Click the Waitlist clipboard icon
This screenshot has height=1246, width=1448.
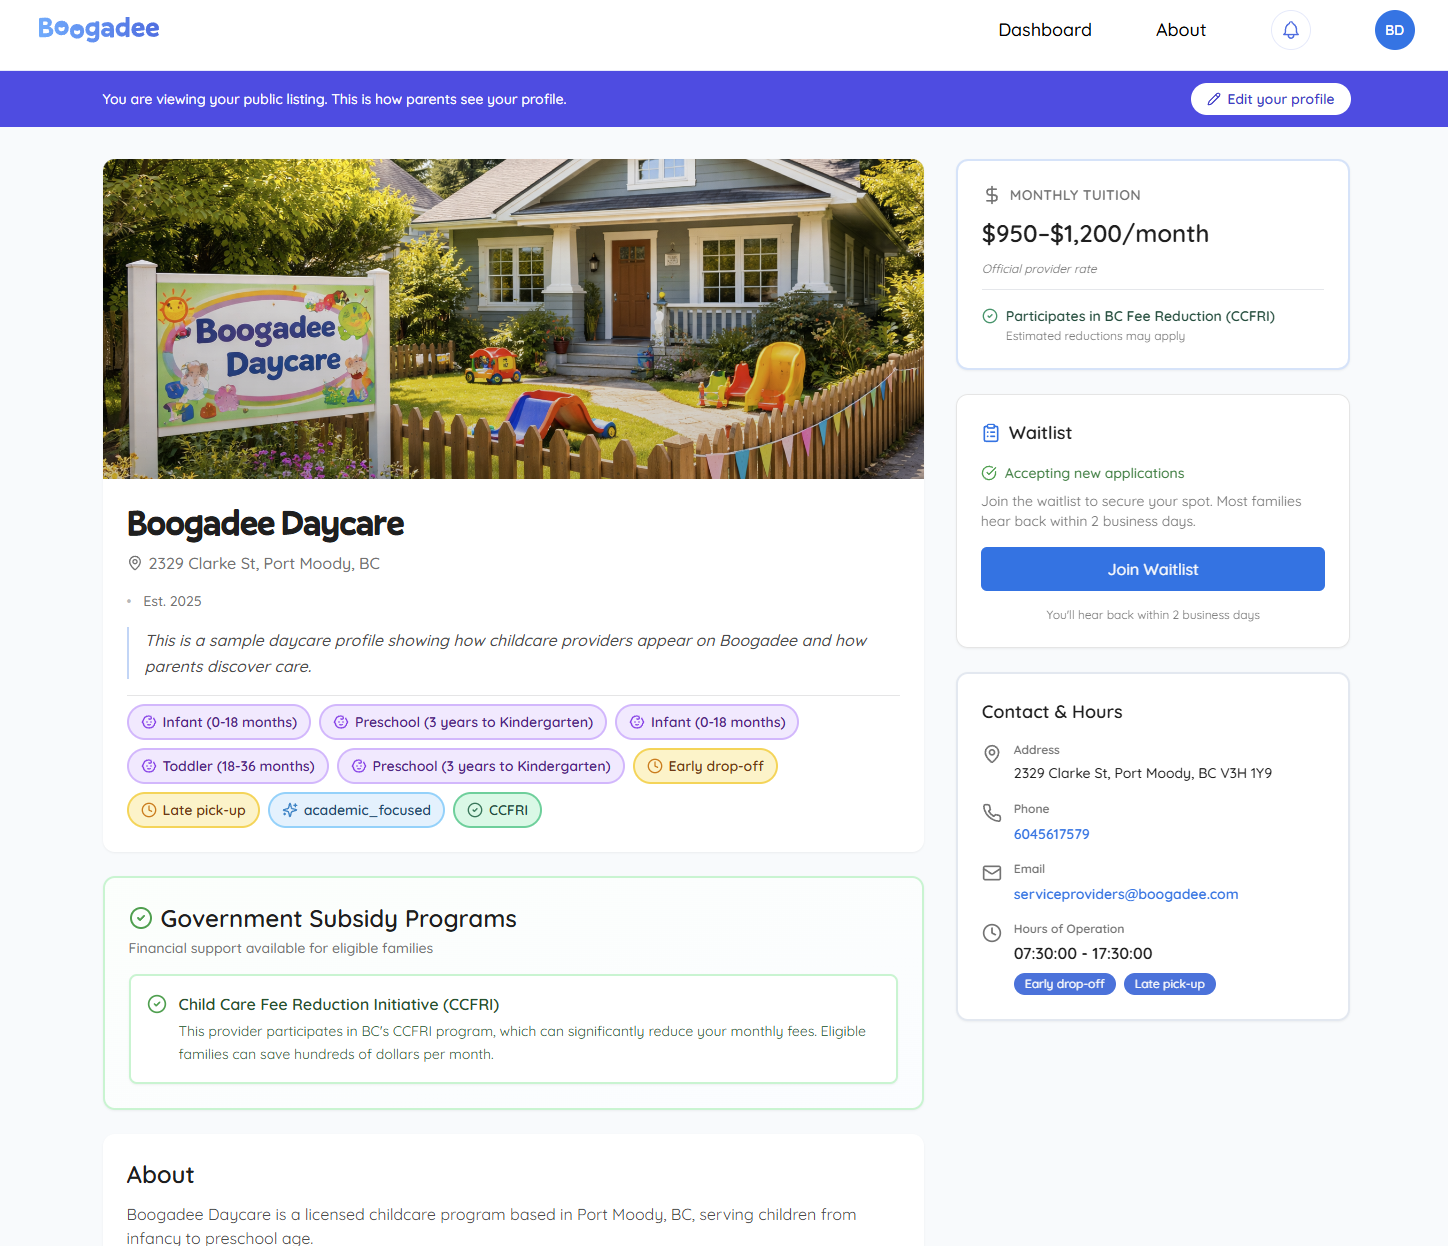pyautogui.click(x=991, y=433)
